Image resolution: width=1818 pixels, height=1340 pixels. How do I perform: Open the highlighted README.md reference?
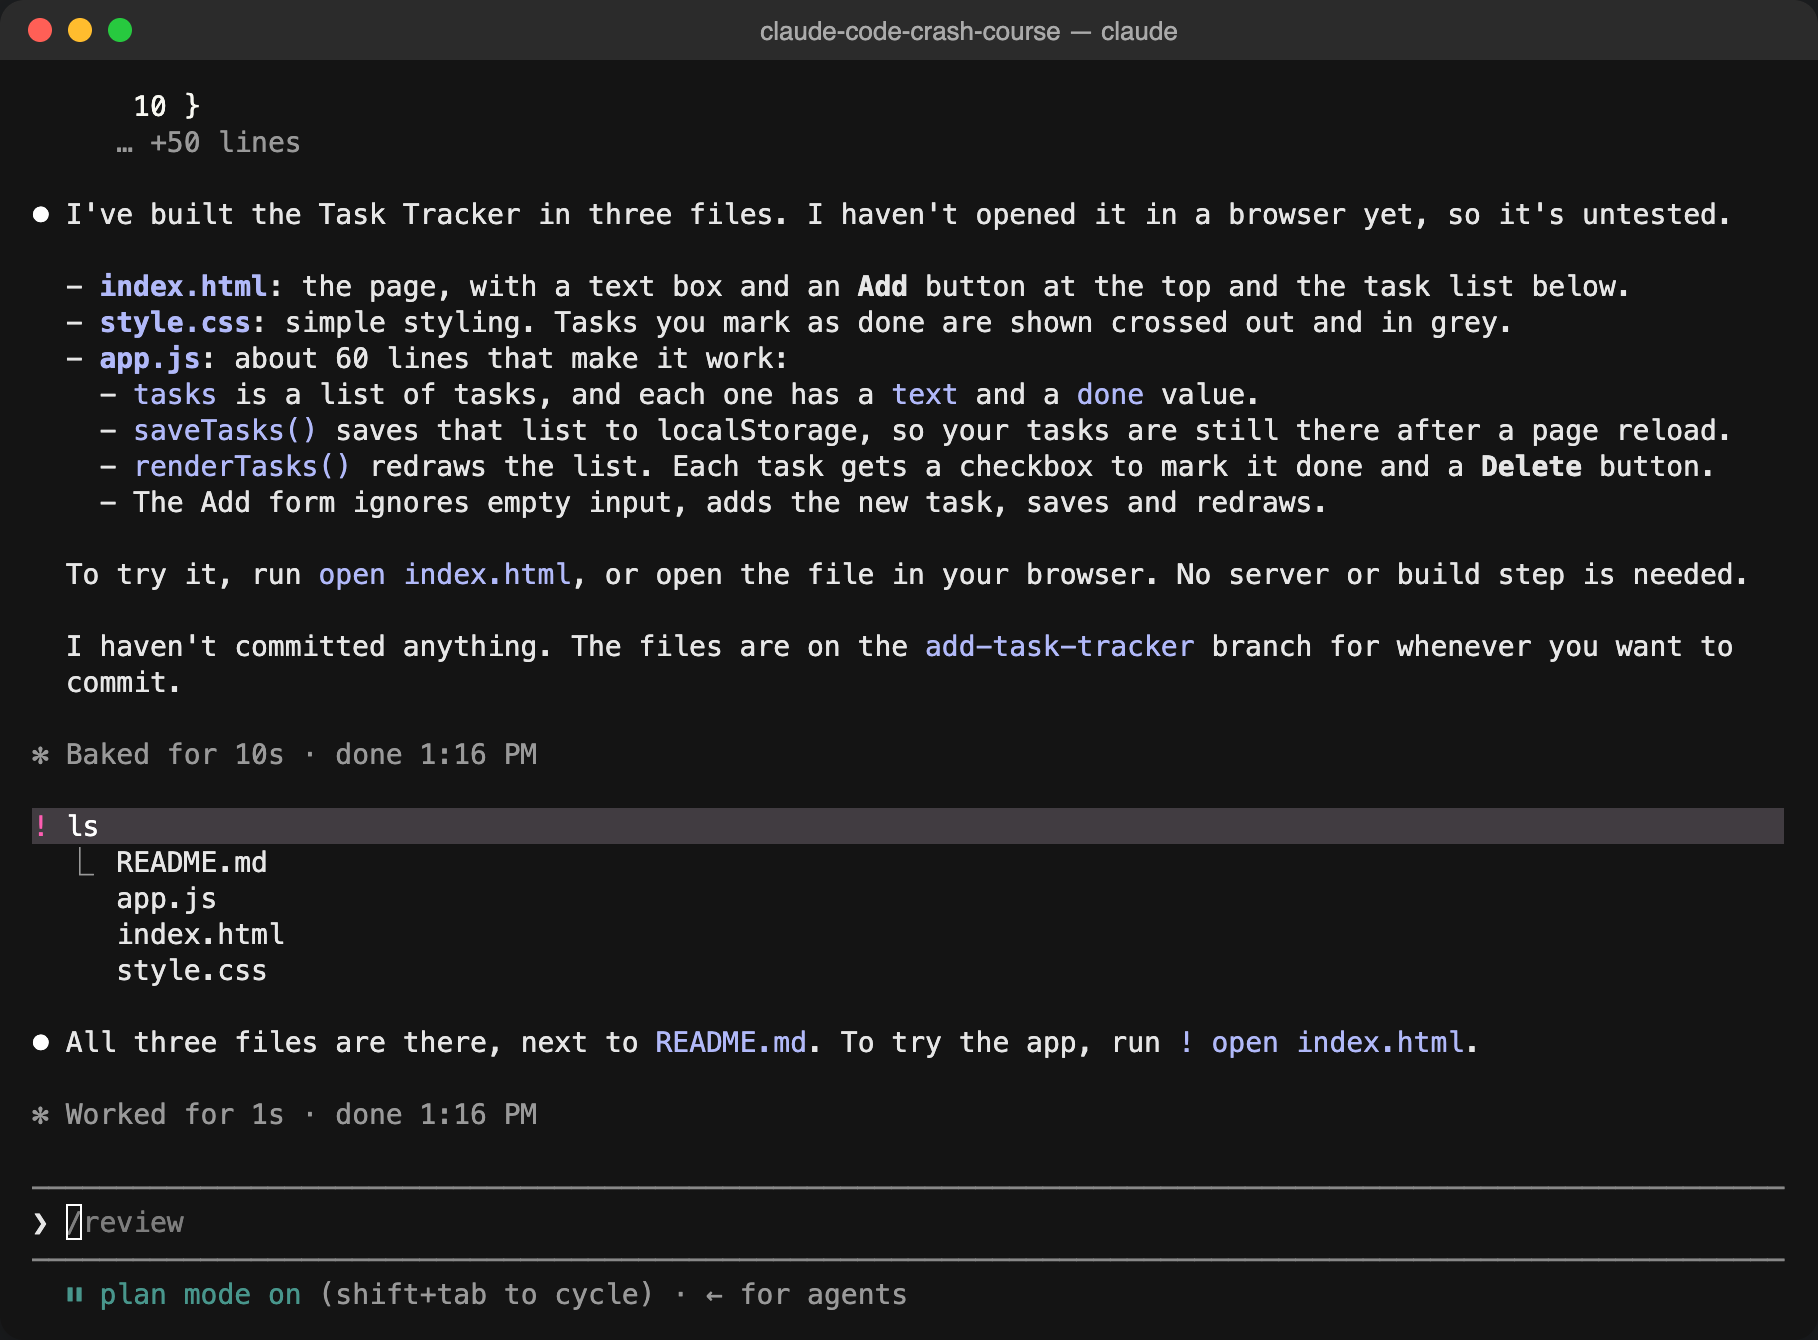coord(730,1042)
